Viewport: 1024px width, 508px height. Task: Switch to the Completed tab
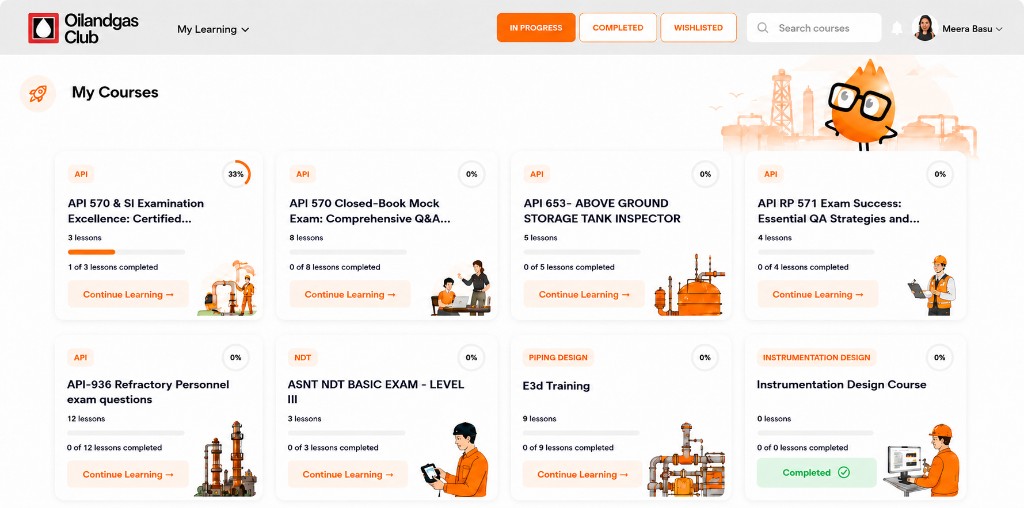618,27
